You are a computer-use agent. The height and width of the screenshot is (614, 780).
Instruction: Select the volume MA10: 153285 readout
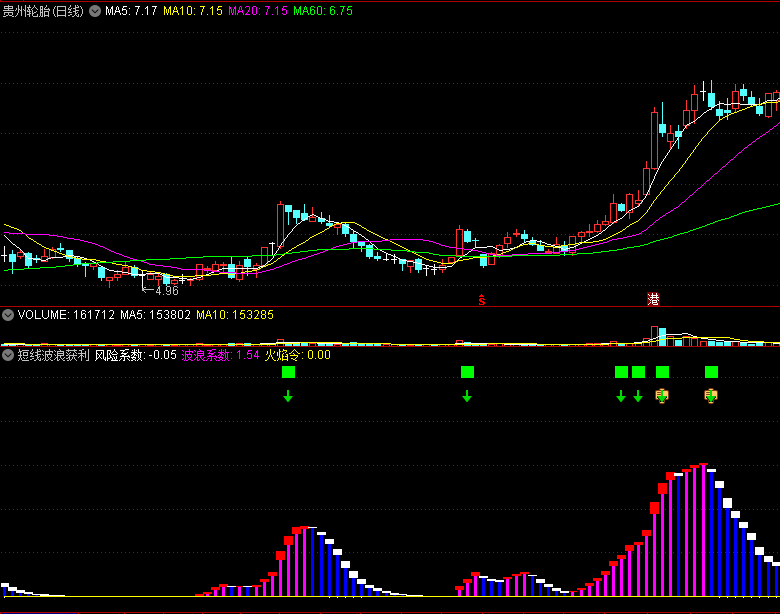click(x=235, y=315)
